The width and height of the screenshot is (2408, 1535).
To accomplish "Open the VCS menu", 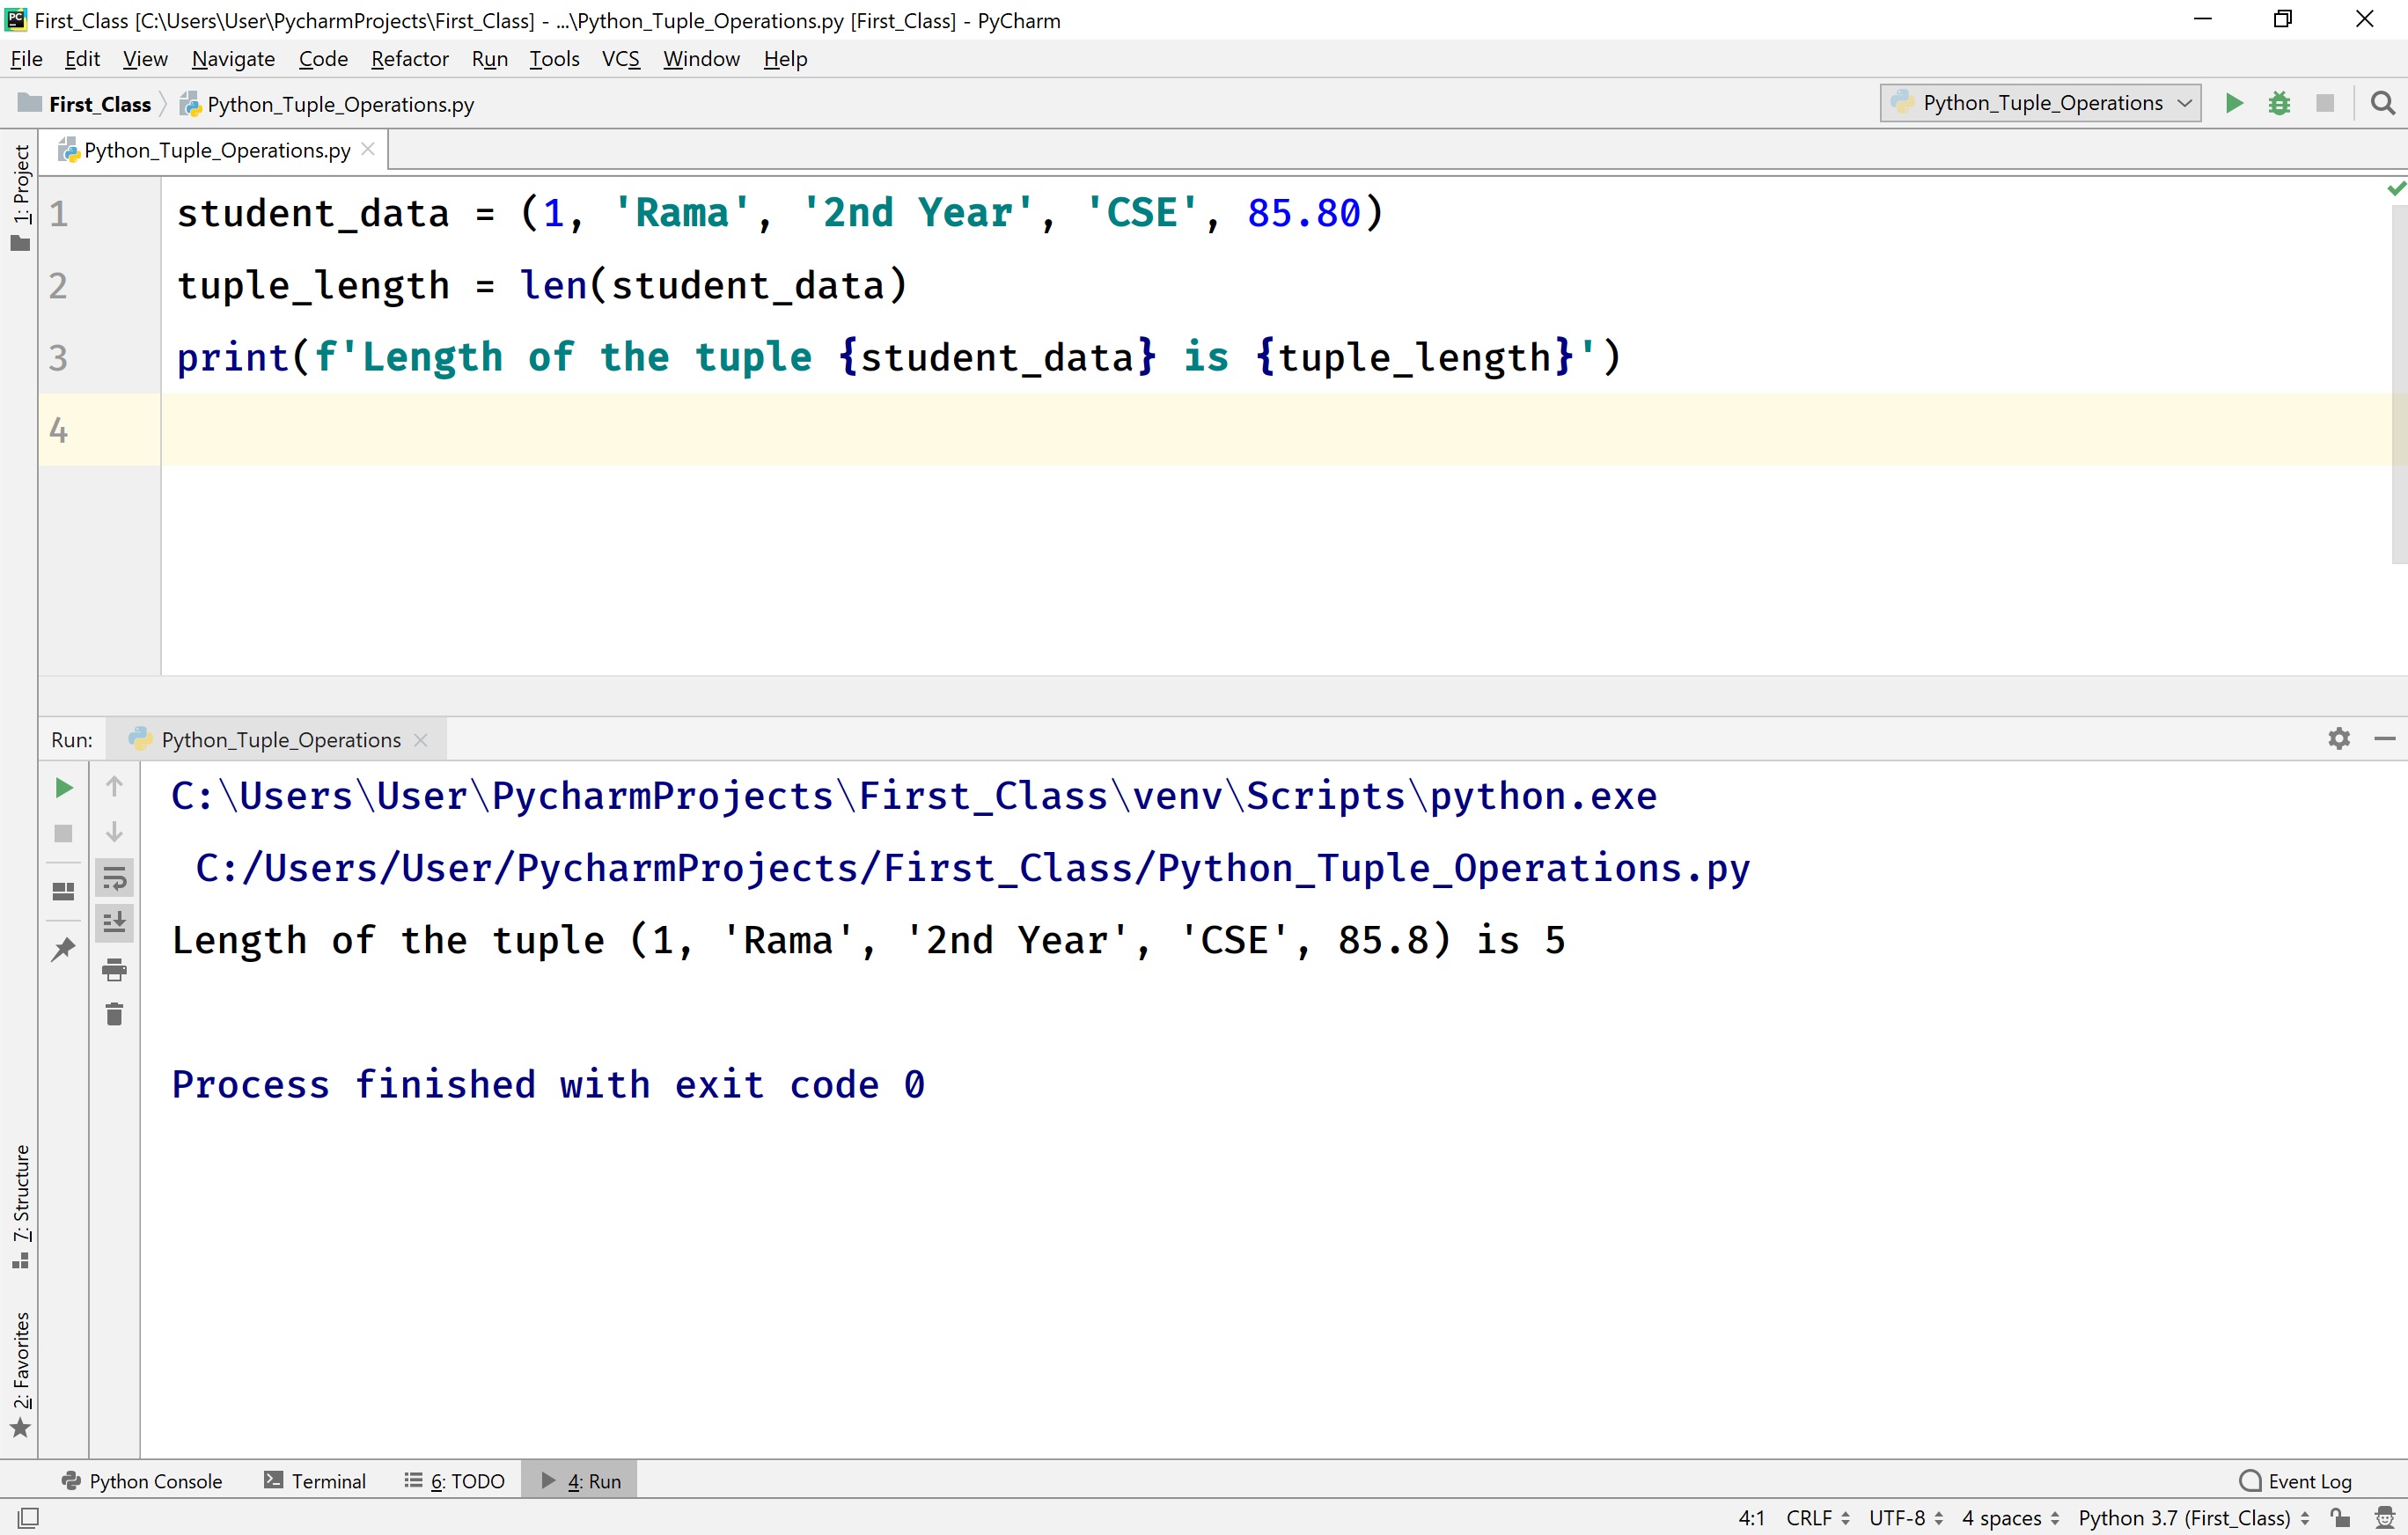I will (x=620, y=59).
